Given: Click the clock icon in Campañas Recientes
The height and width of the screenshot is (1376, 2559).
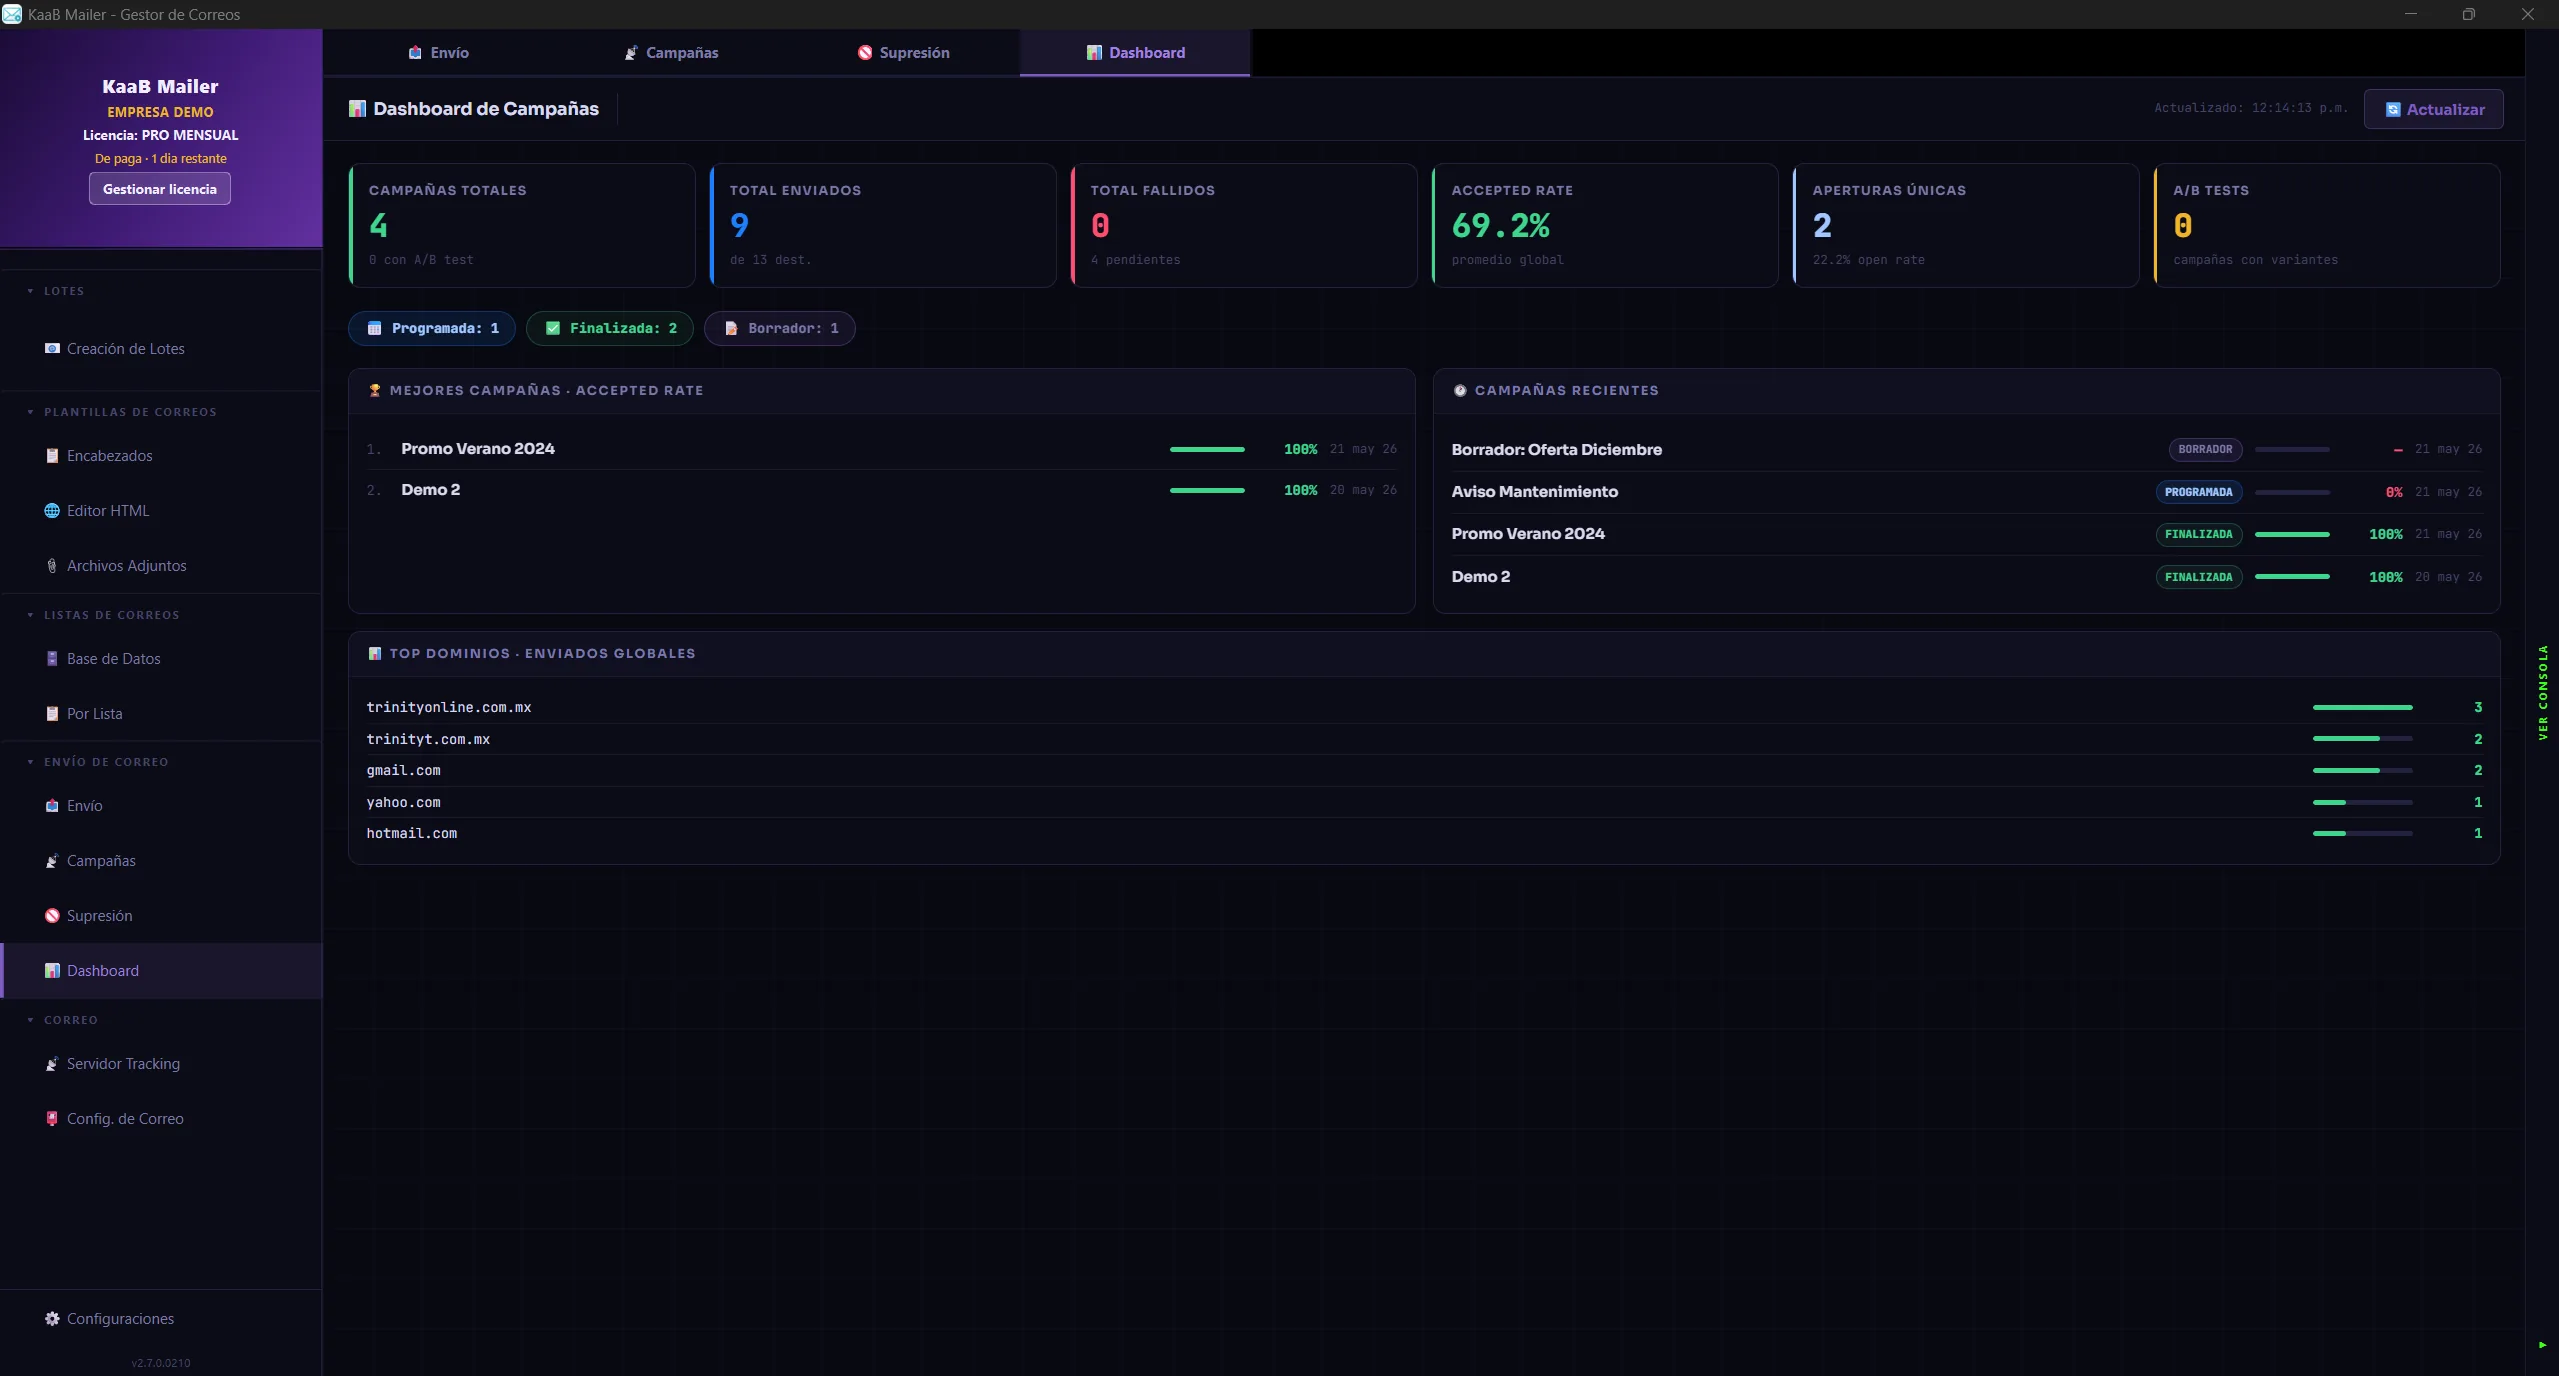Looking at the screenshot, I should [1460, 391].
